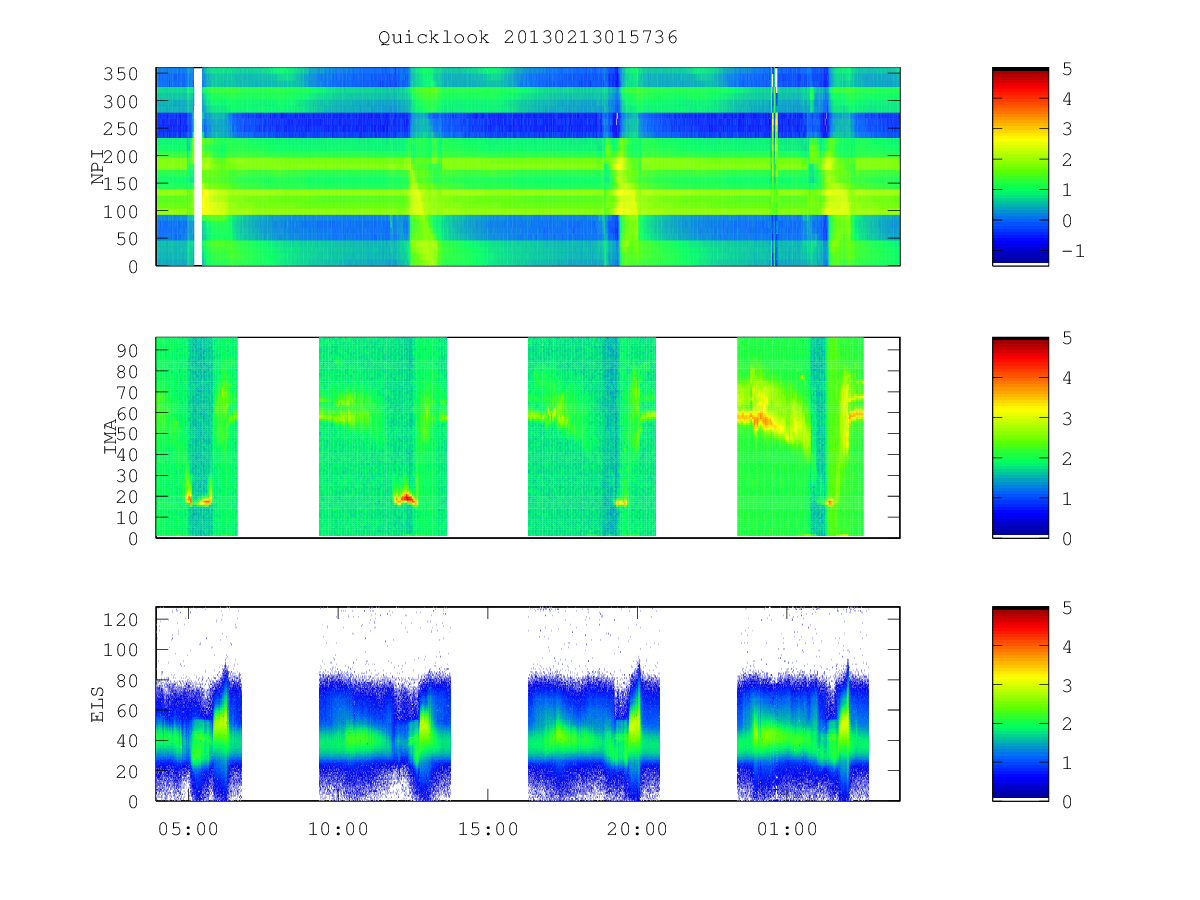Screen dimensions: 1200x900
Task: Click the '01:00' time axis label
Action: pos(787,829)
